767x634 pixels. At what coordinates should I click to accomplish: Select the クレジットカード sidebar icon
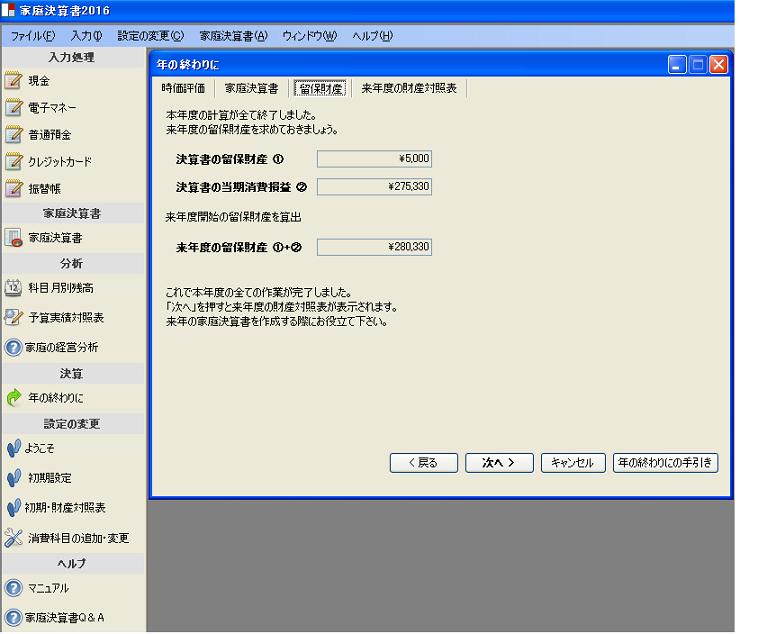14,161
